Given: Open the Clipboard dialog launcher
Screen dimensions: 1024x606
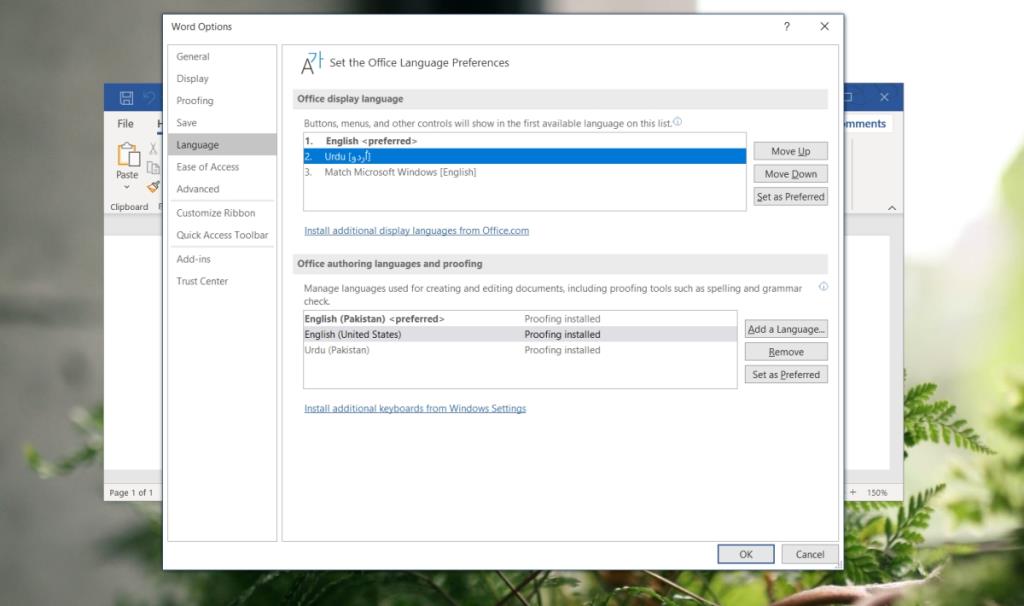Looking at the screenshot, I should pyautogui.click(x=156, y=207).
